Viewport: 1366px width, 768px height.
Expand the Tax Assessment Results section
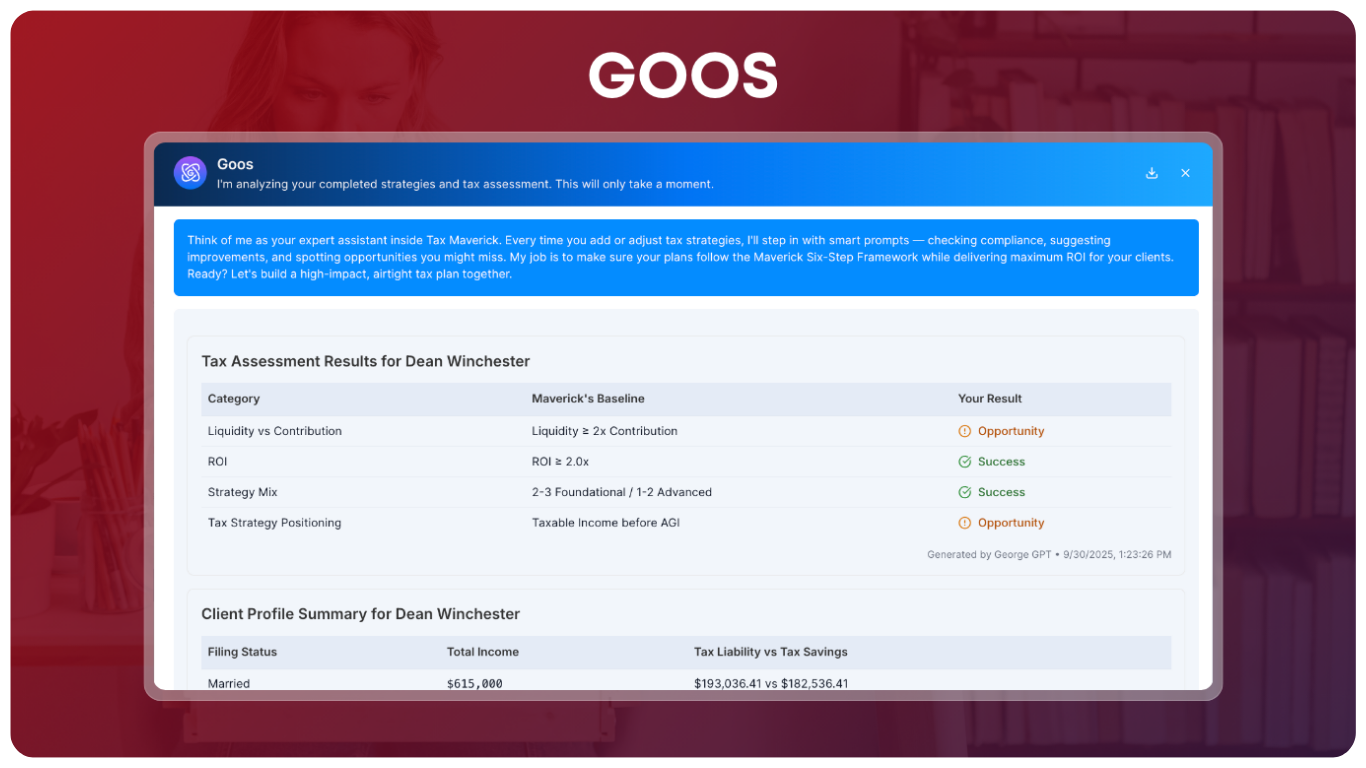(365, 361)
